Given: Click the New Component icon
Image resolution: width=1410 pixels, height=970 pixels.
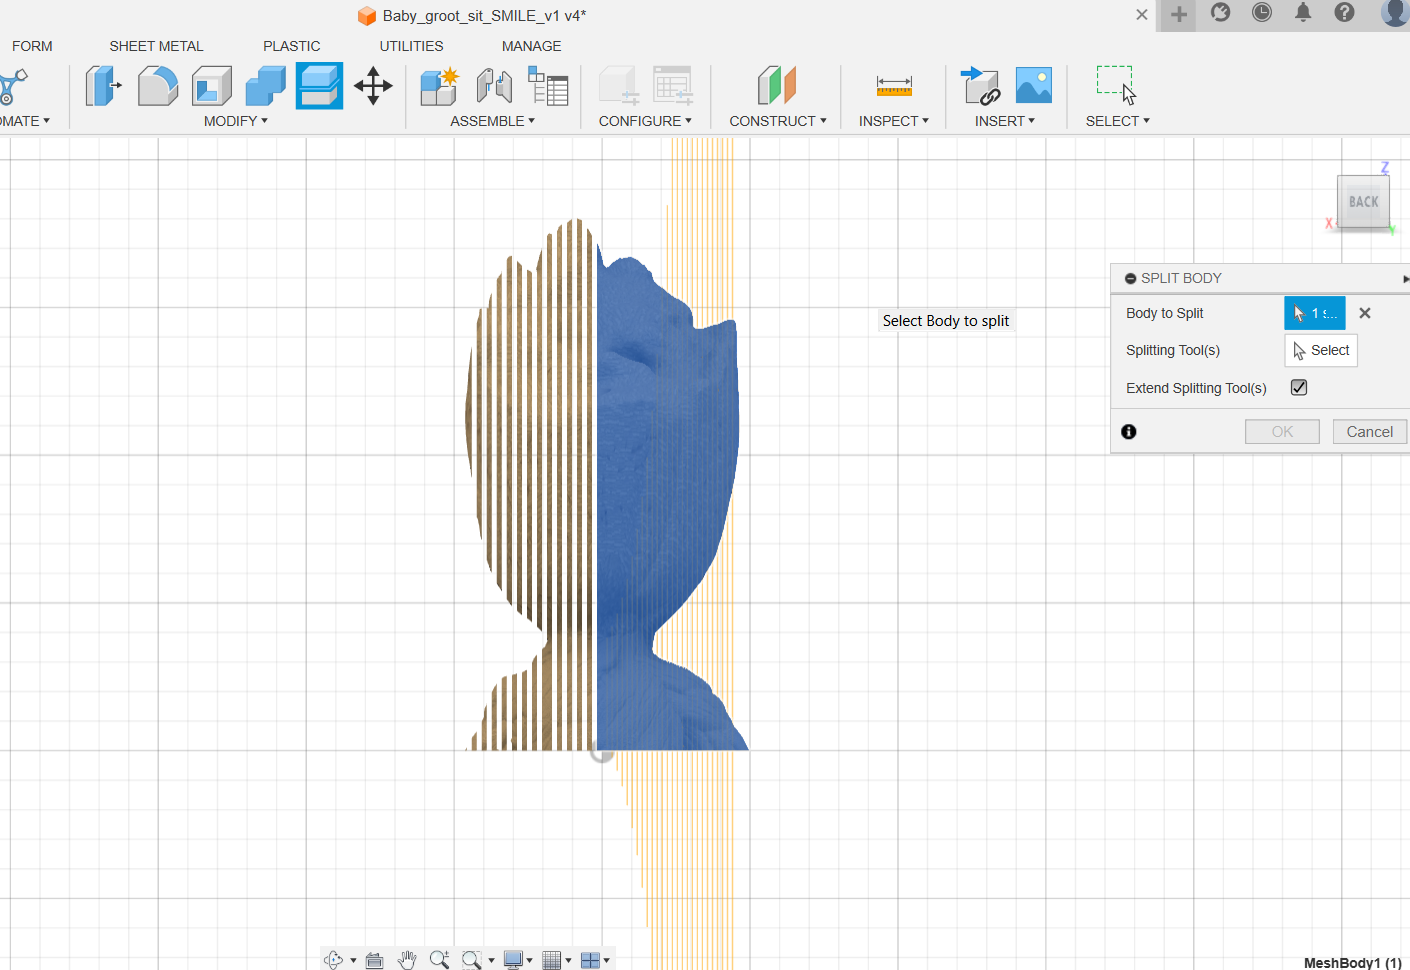Looking at the screenshot, I should point(439,86).
